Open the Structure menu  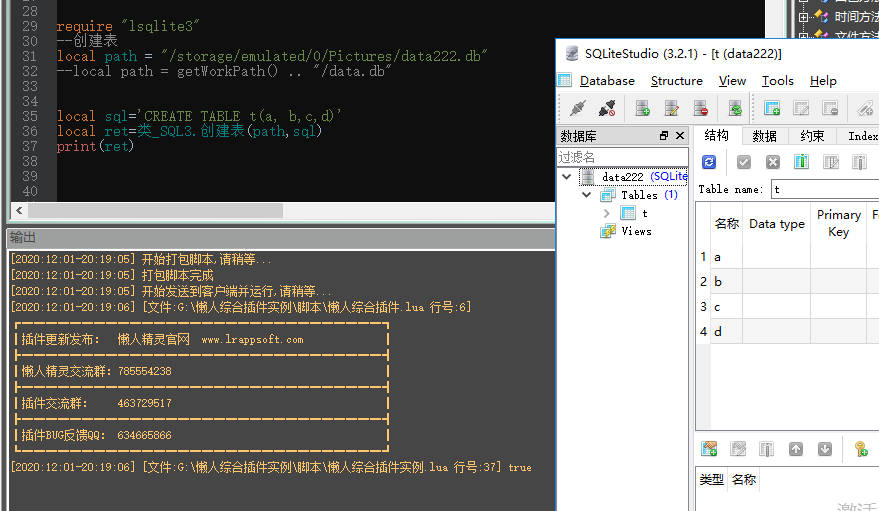tap(677, 81)
